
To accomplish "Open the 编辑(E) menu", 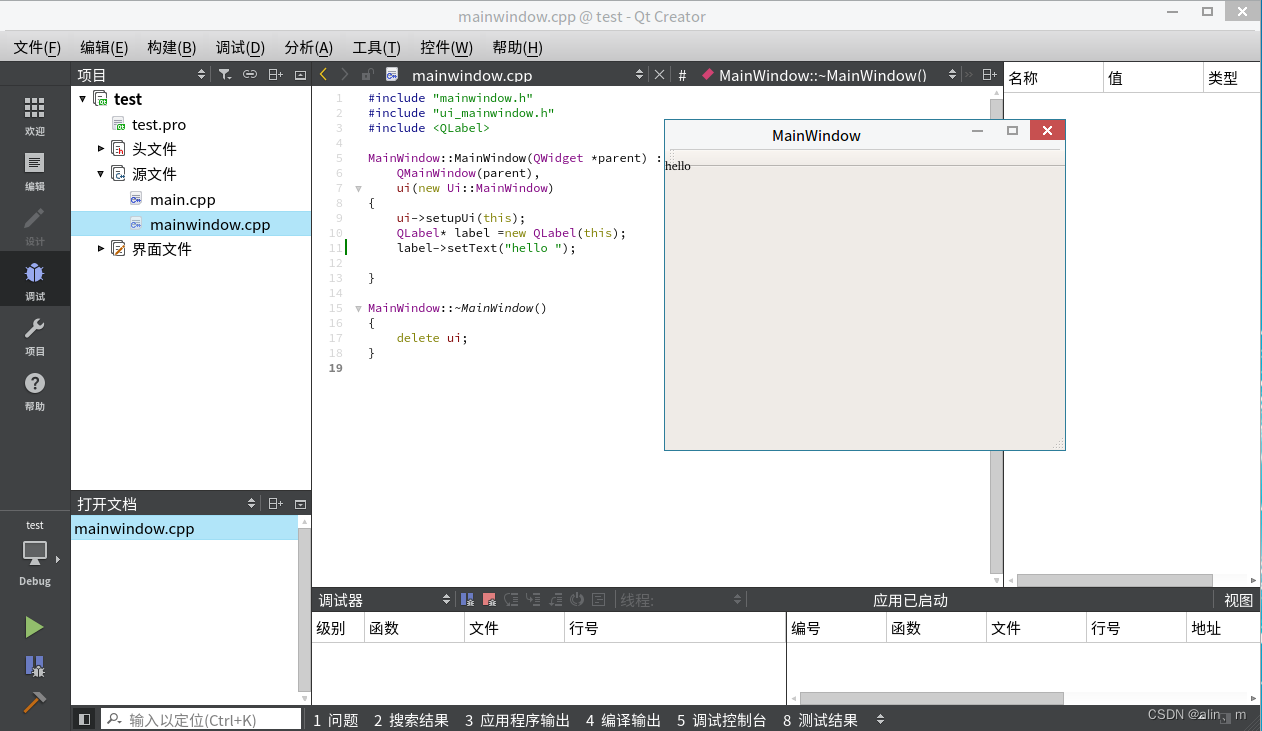I will pos(104,47).
